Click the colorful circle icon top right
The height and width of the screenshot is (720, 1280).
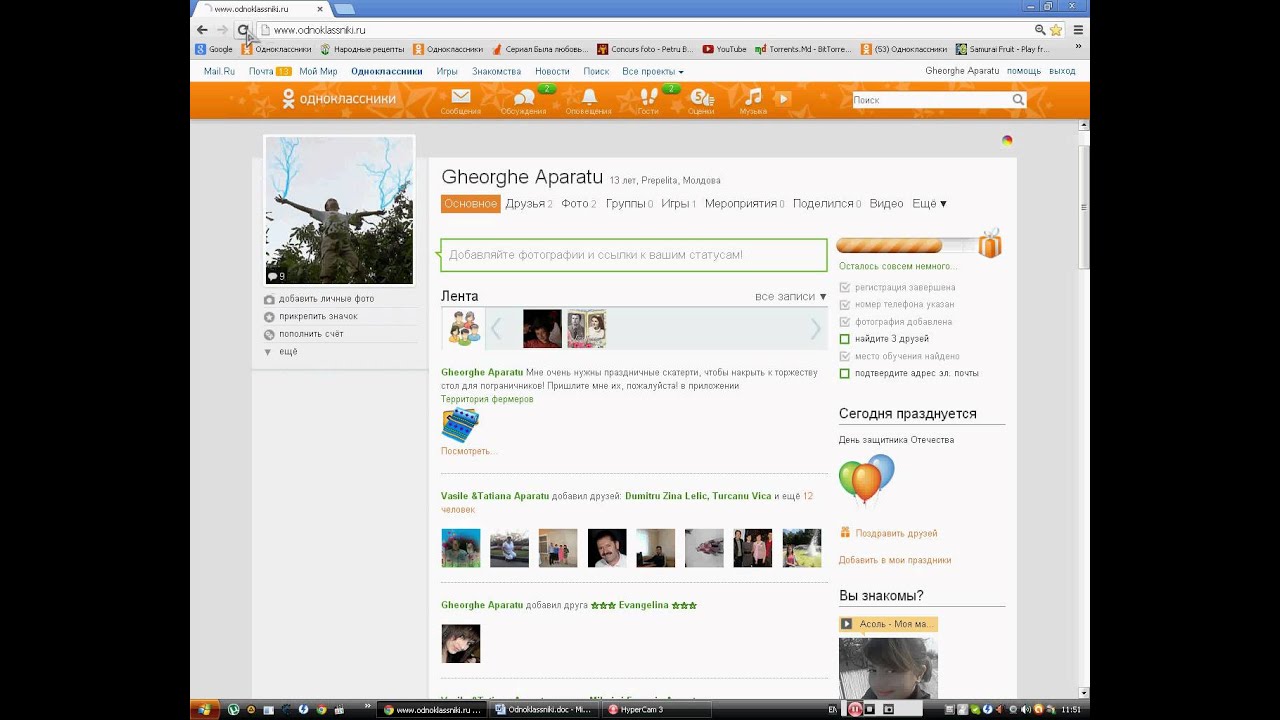(x=1007, y=141)
